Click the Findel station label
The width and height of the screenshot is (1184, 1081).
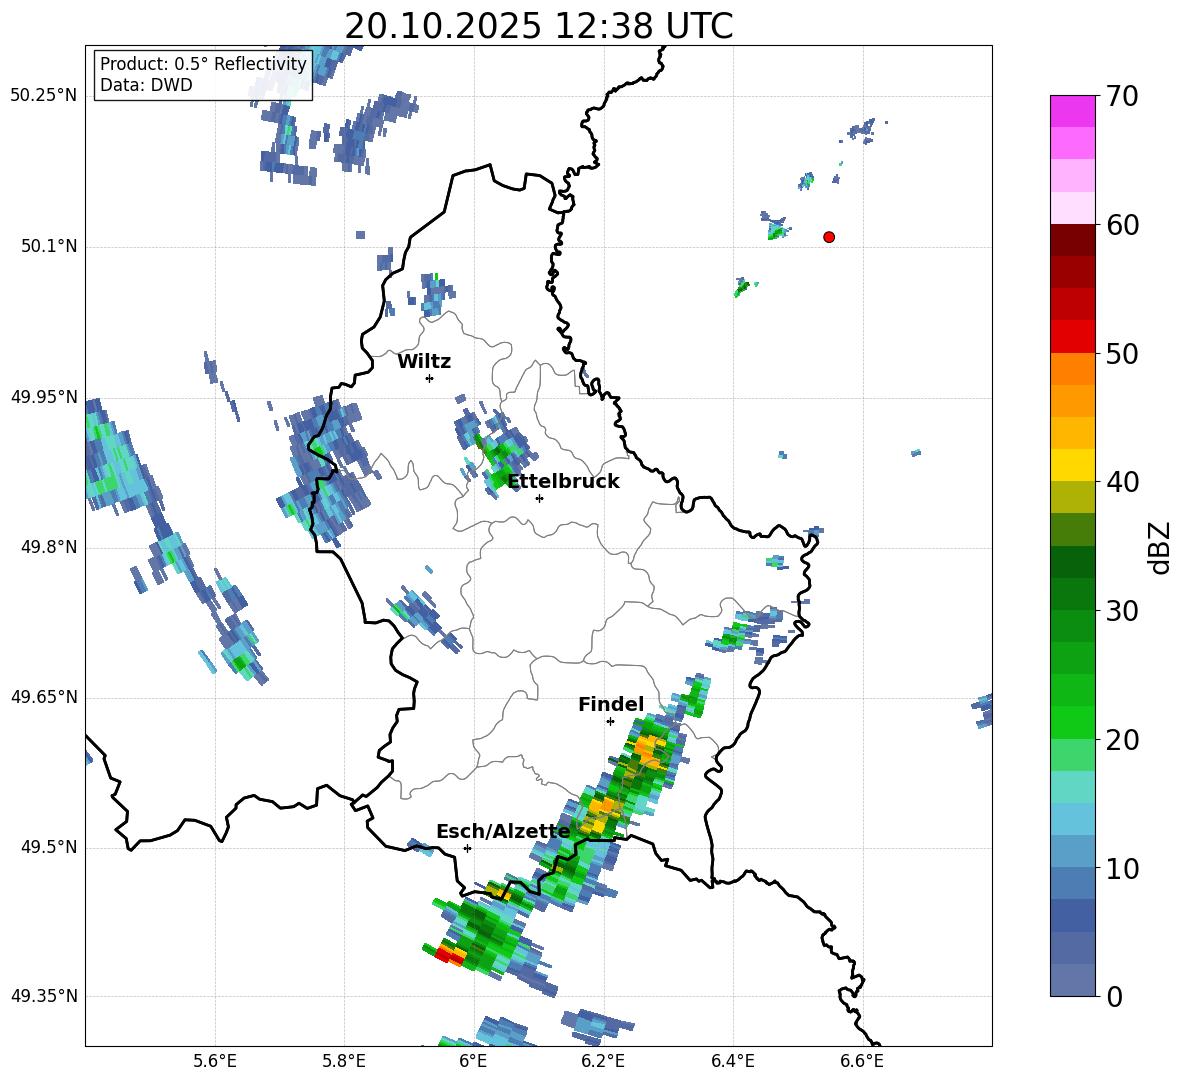click(611, 704)
